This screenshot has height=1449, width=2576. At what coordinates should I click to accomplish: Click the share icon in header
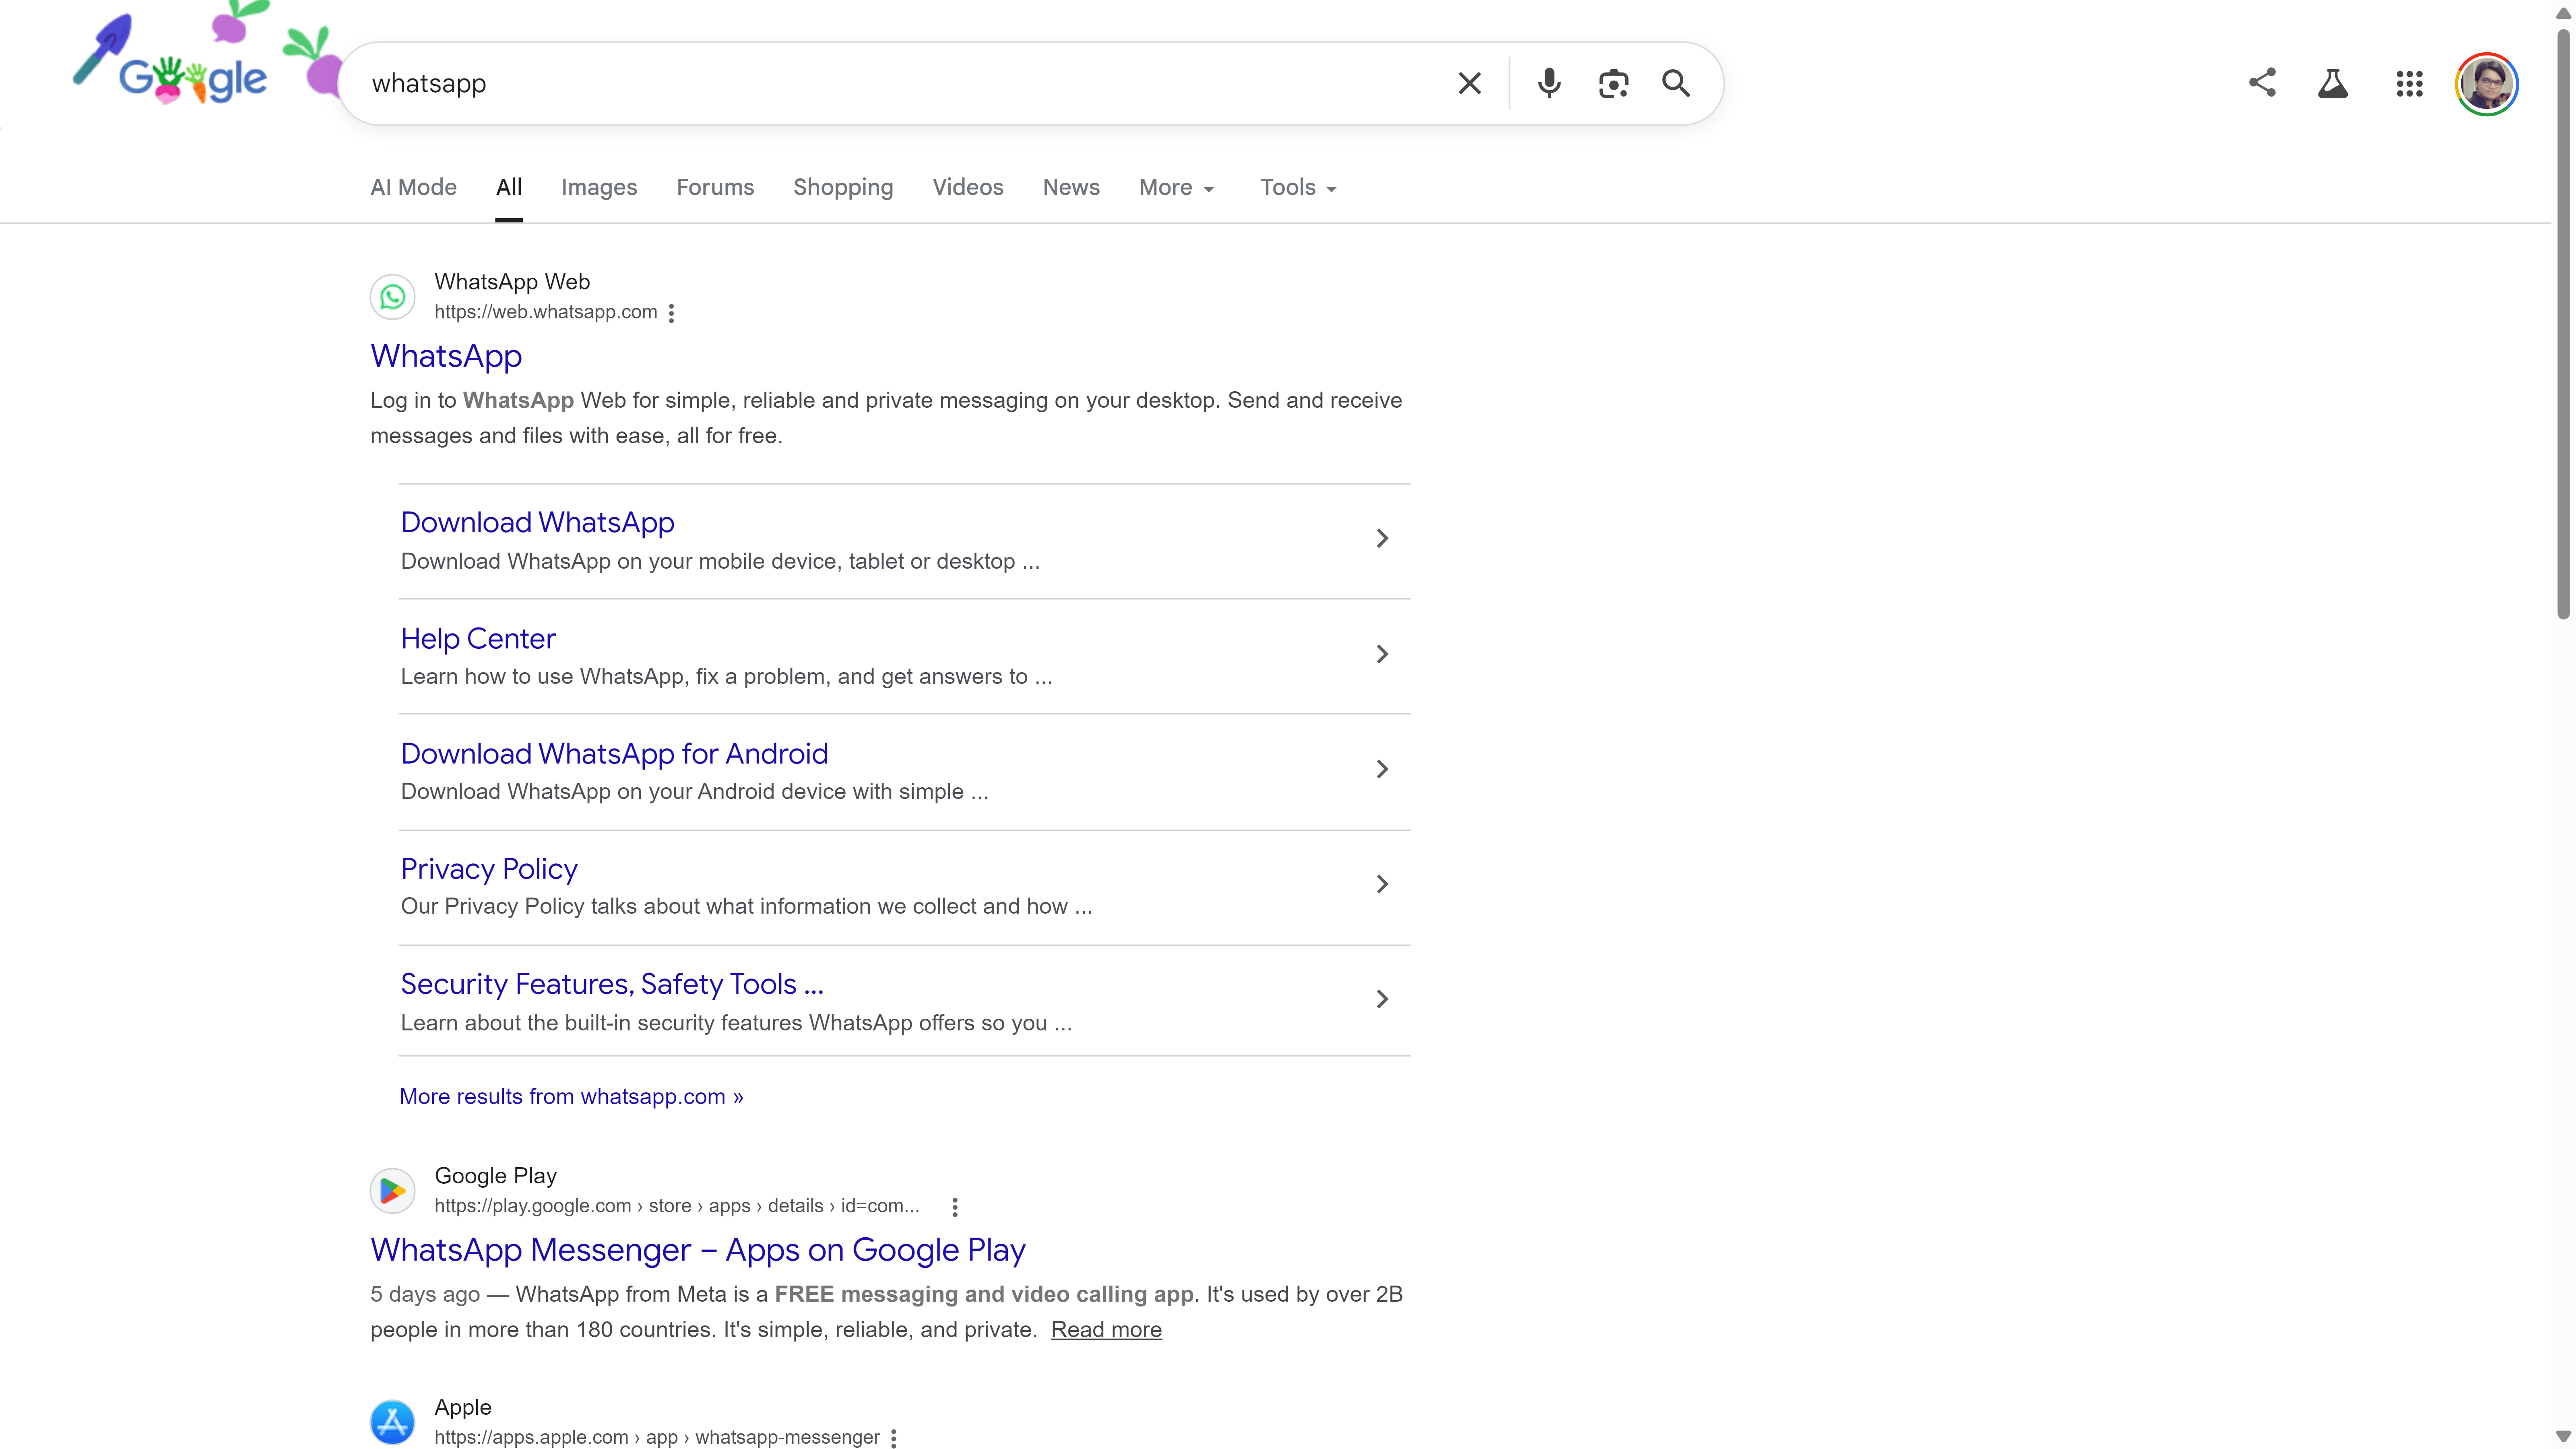[x=2262, y=83]
